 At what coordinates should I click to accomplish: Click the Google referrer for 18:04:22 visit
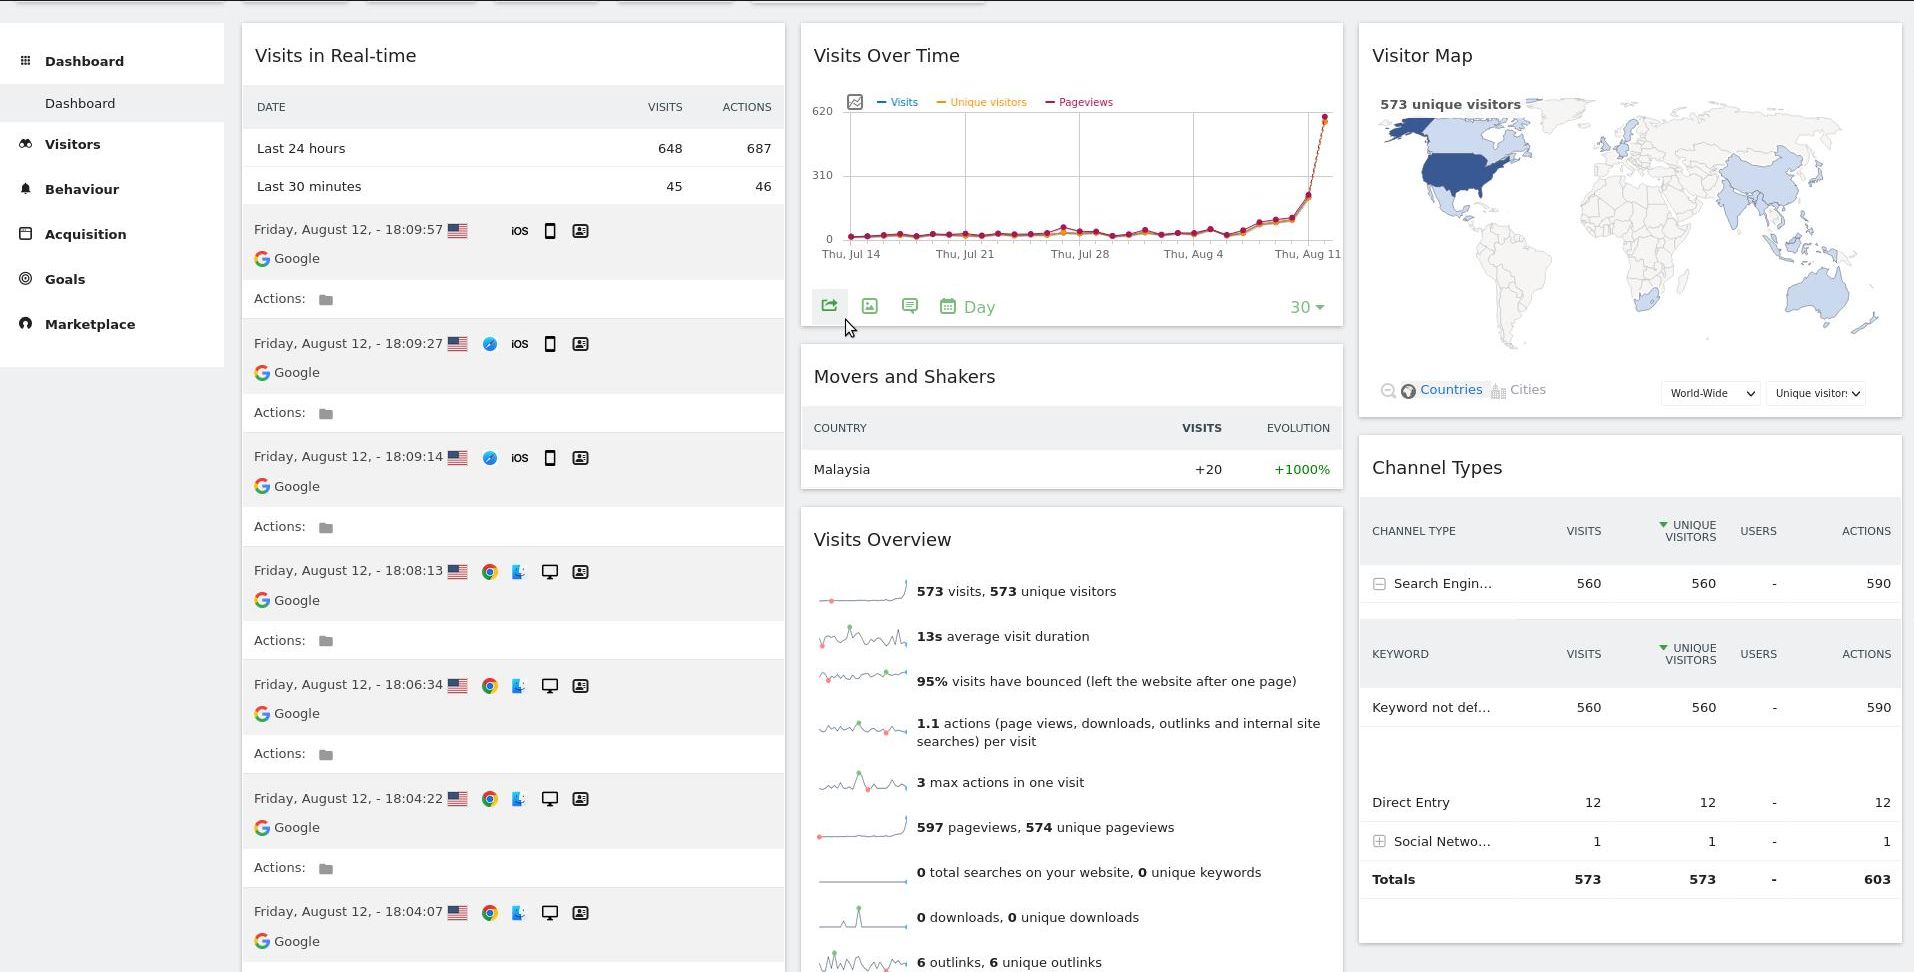[287, 828]
